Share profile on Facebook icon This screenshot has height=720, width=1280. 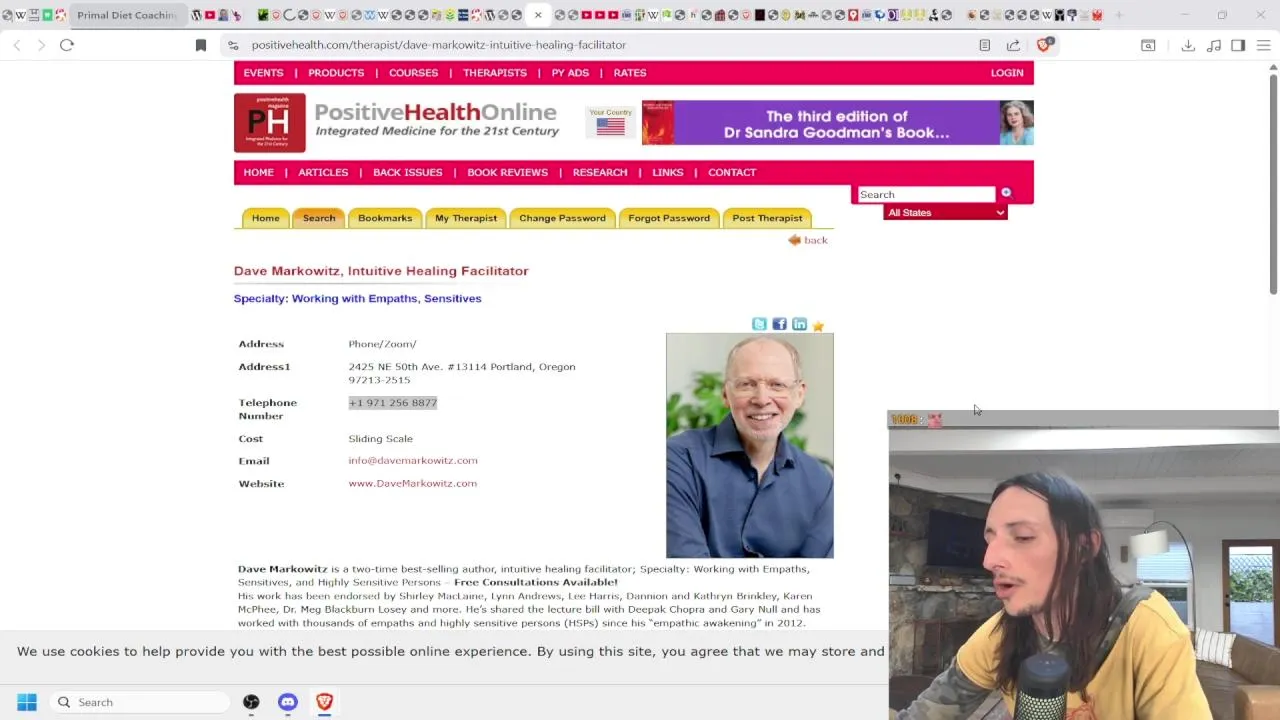779,324
